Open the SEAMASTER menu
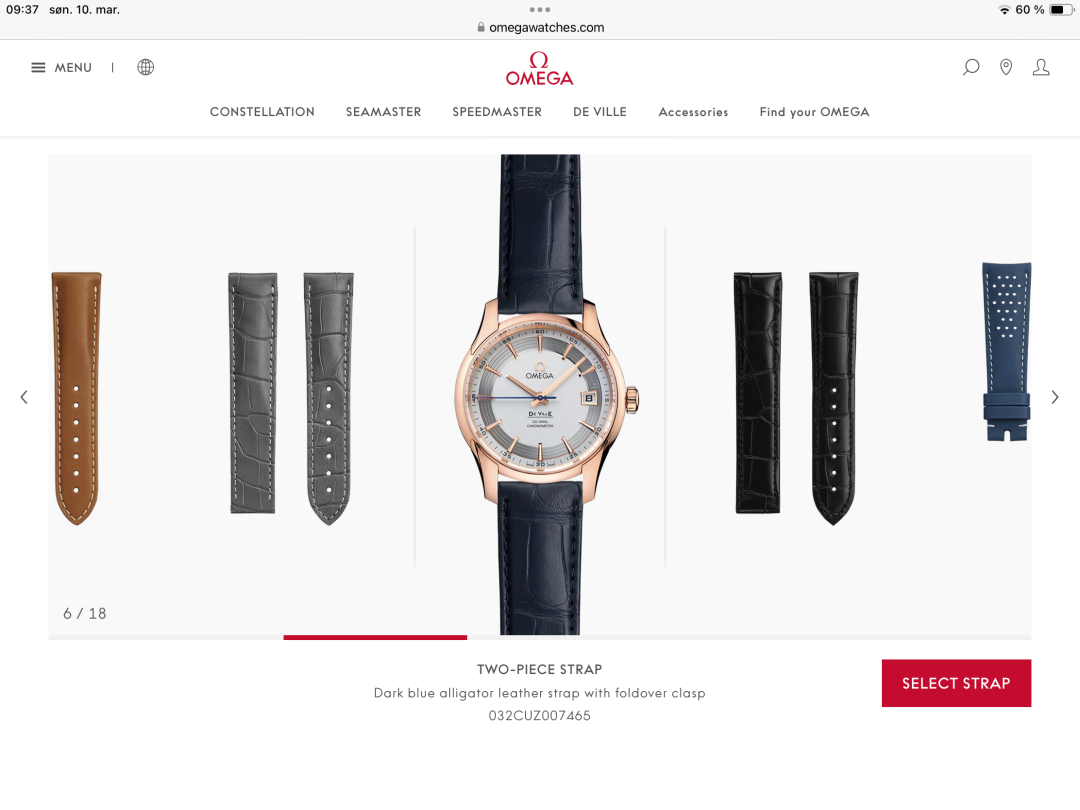Viewport: 1080px width, 810px height. [x=383, y=112]
